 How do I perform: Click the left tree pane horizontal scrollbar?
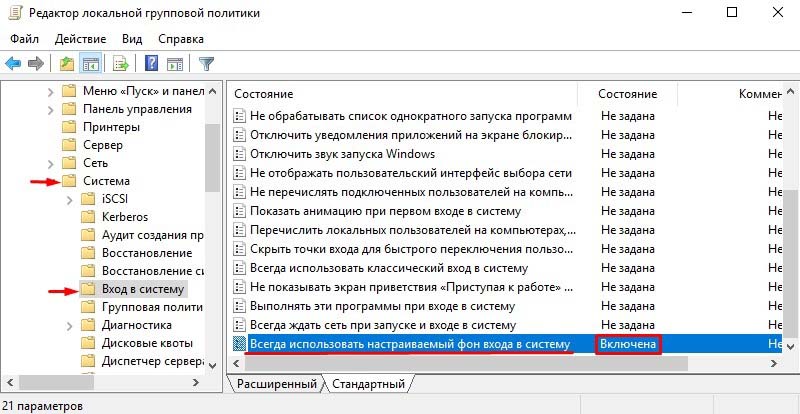tap(108, 382)
